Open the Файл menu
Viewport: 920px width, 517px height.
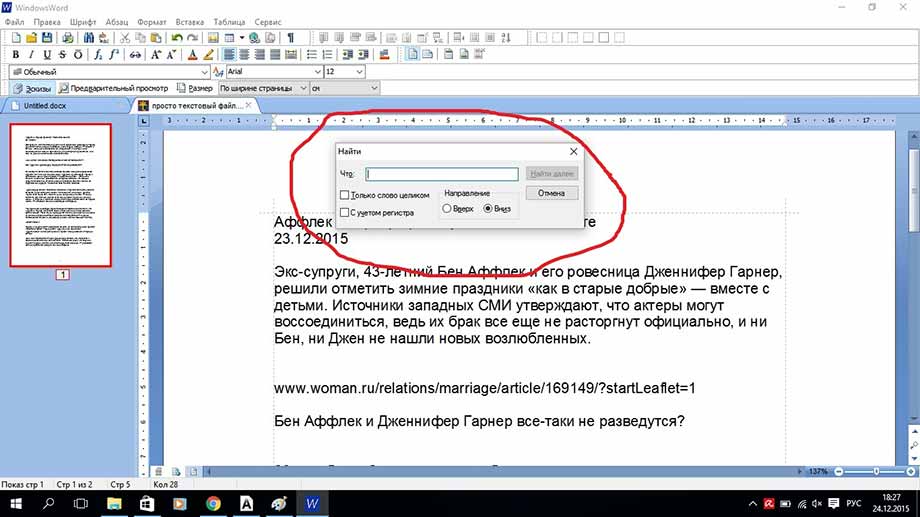coord(15,22)
